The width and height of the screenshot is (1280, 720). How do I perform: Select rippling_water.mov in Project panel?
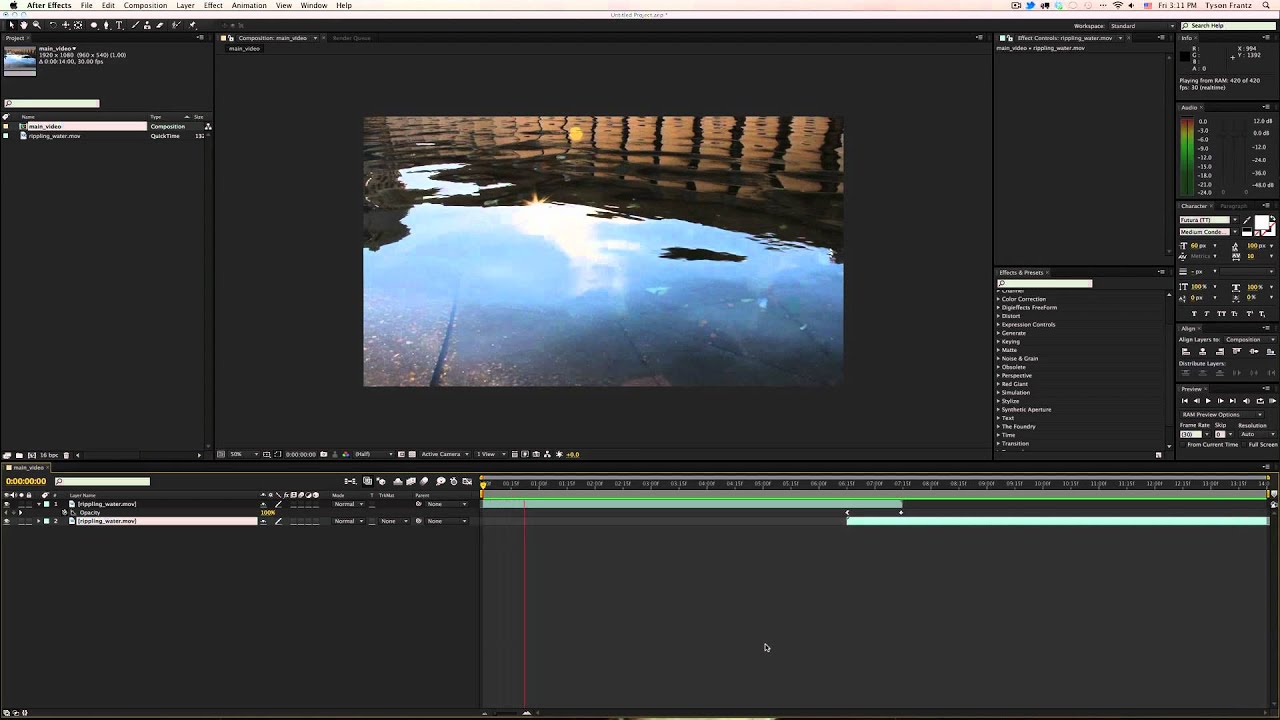click(x=54, y=136)
